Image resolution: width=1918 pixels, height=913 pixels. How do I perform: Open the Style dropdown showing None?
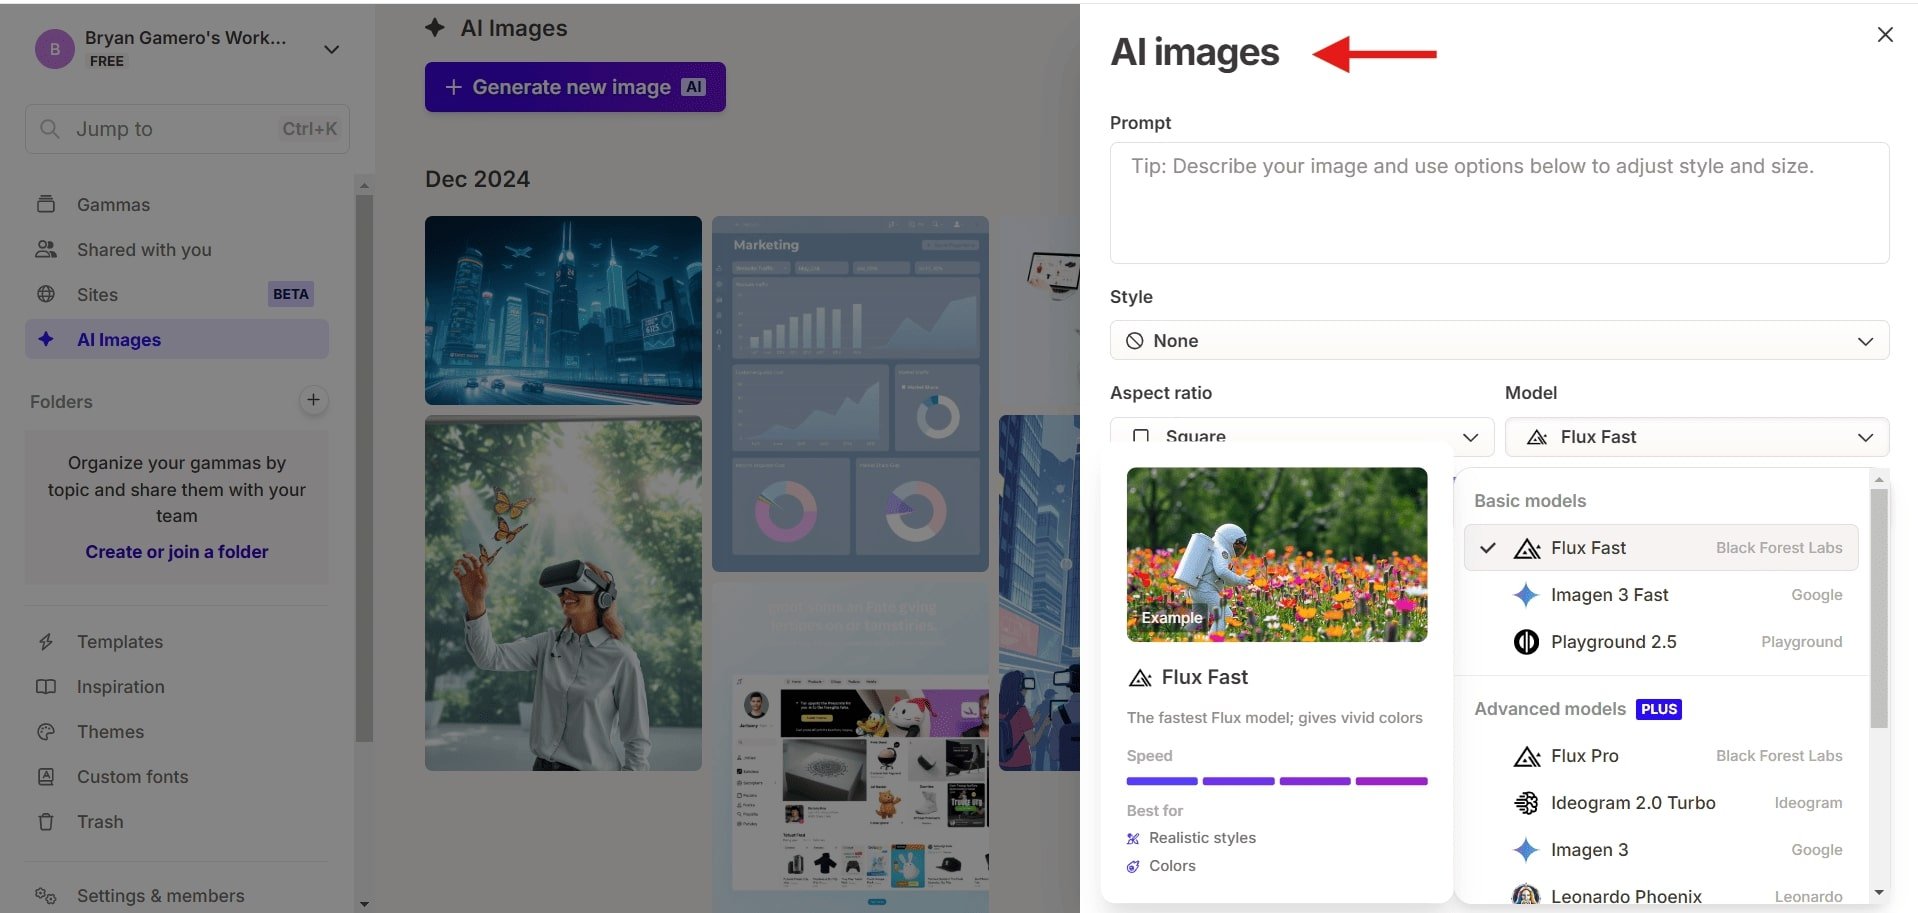1498,340
